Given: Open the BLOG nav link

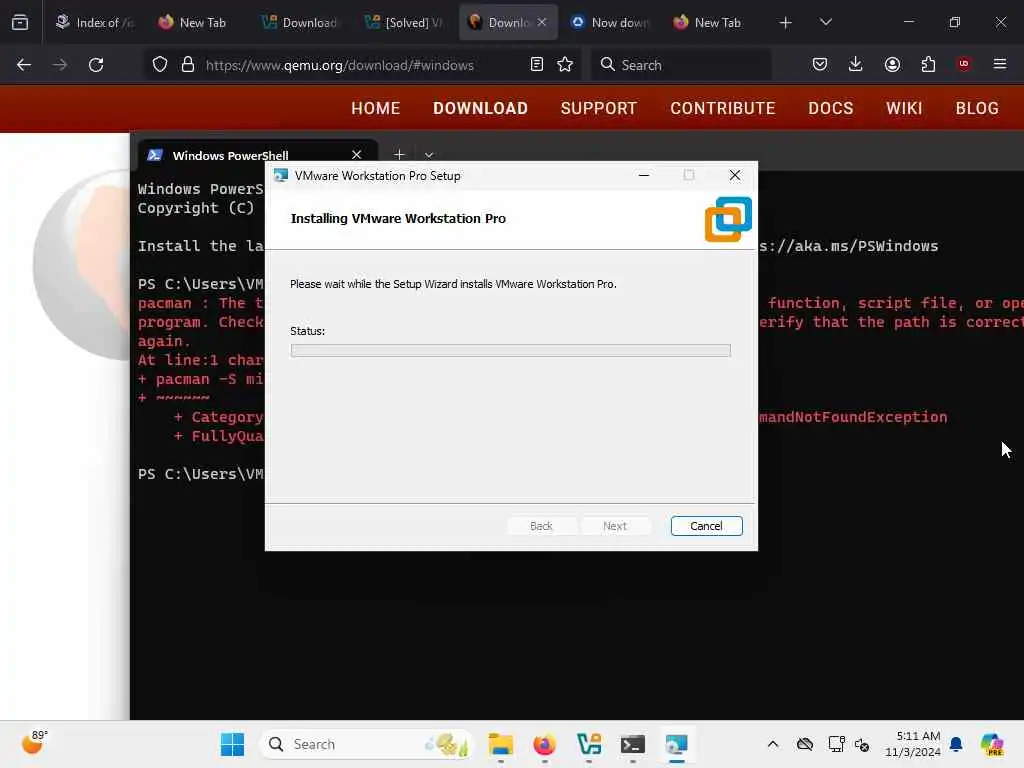Looking at the screenshot, I should 977,108.
